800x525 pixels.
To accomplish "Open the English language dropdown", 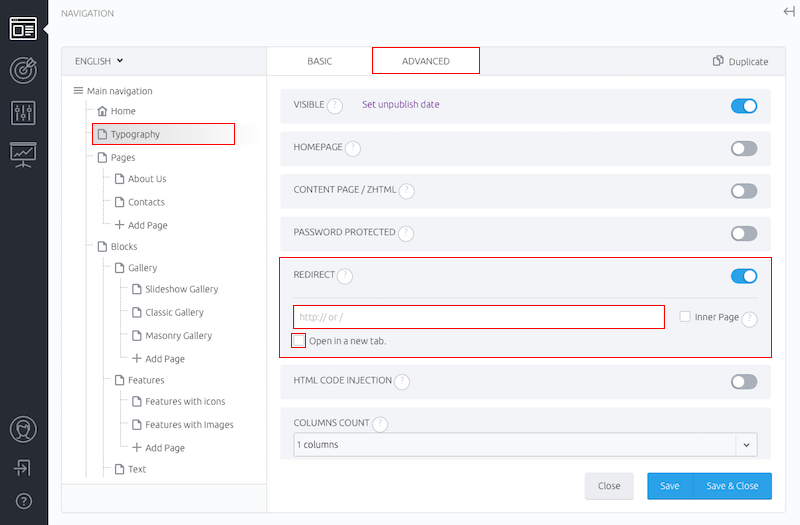I will (x=99, y=61).
